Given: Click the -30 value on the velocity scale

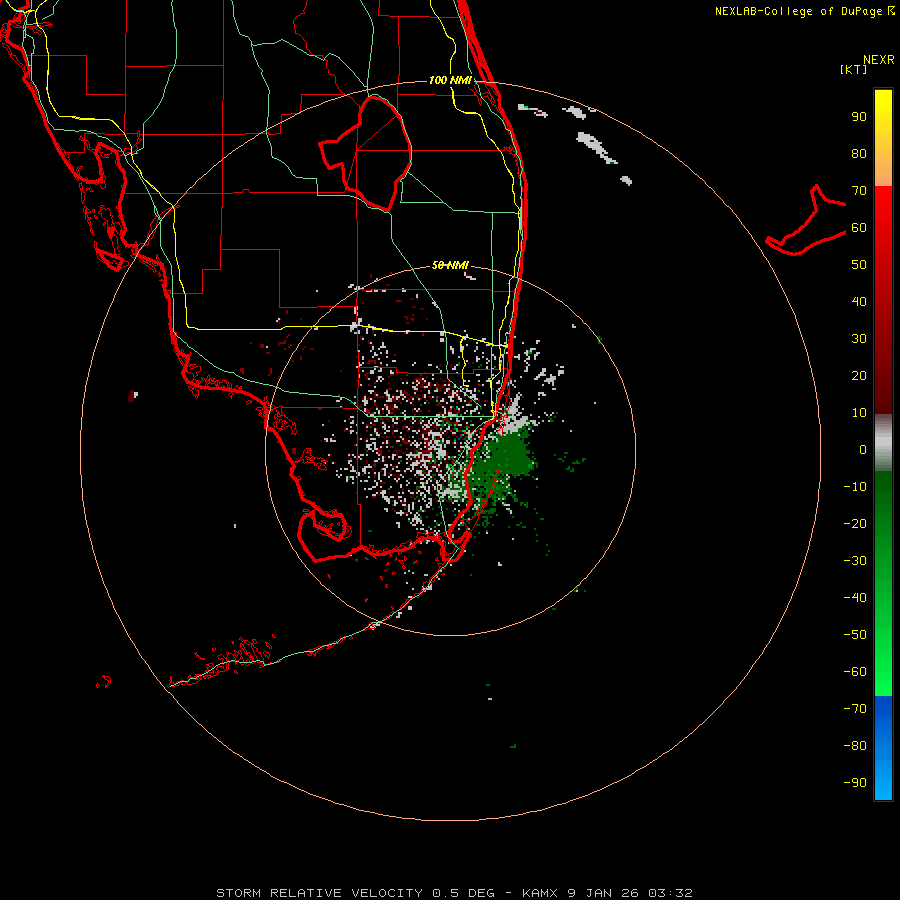Looking at the screenshot, I should (x=855, y=561).
